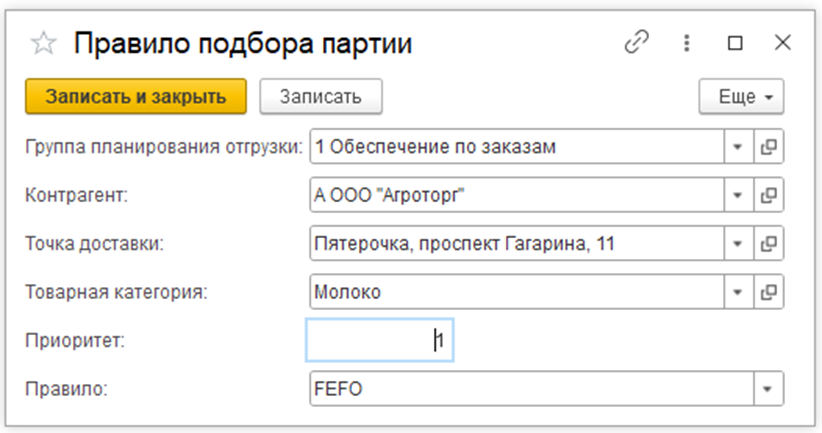Screen dimensions: 822x433
Task: Click into the Приоритет number field
Action: tap(380, 341)
